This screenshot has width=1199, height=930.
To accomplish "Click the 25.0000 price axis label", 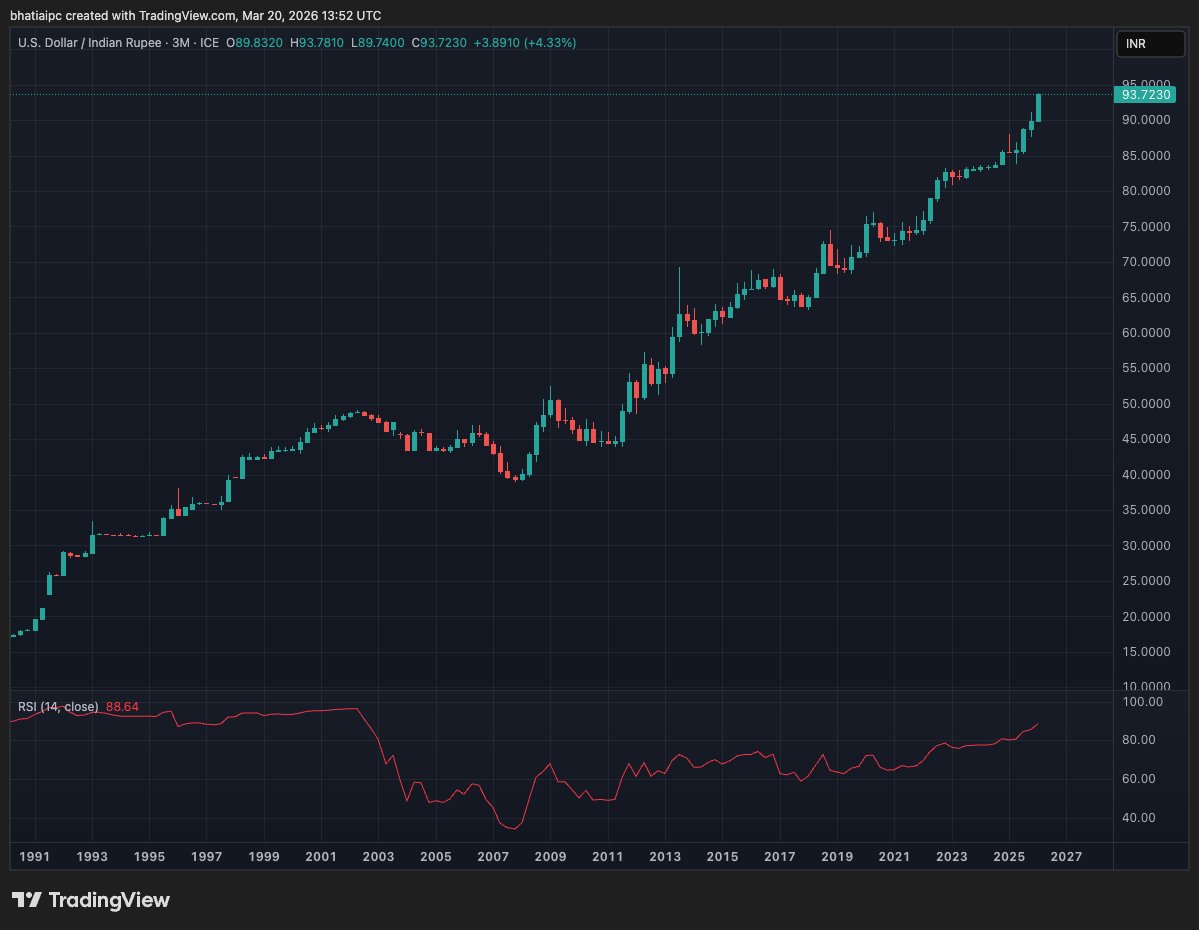I will [1146, 581].
